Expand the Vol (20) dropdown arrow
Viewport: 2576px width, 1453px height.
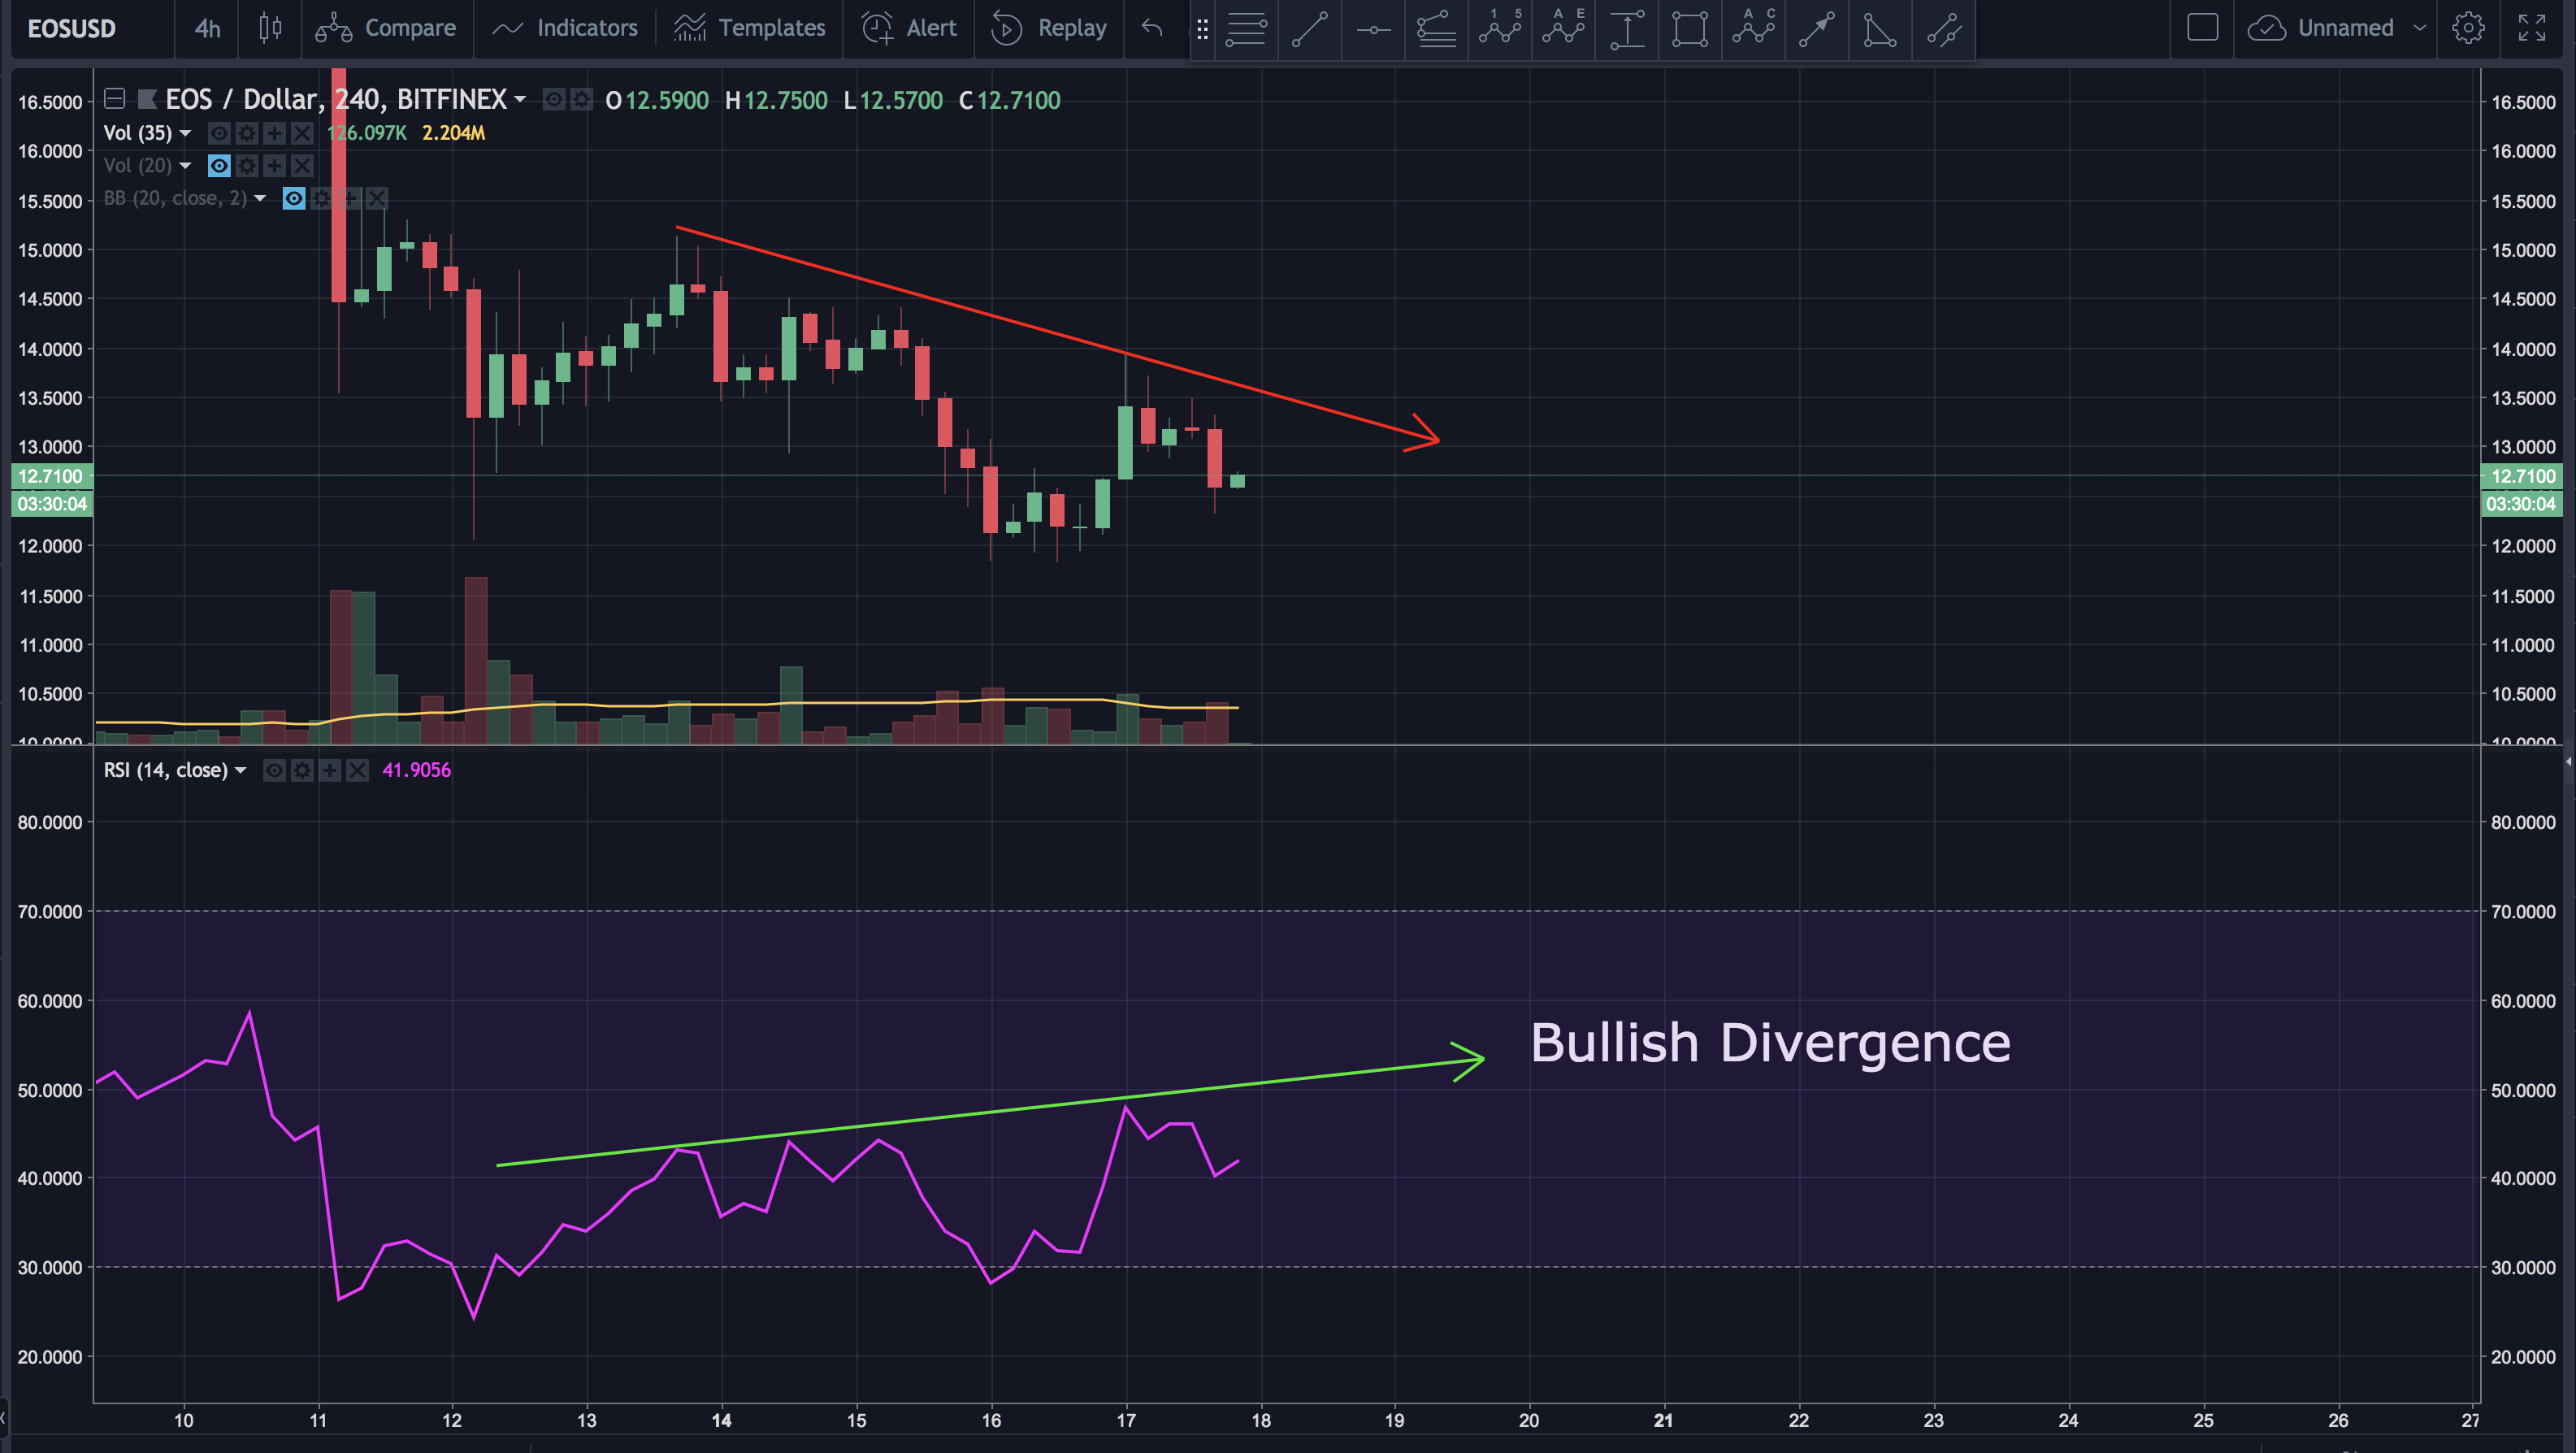click(185, 166)
